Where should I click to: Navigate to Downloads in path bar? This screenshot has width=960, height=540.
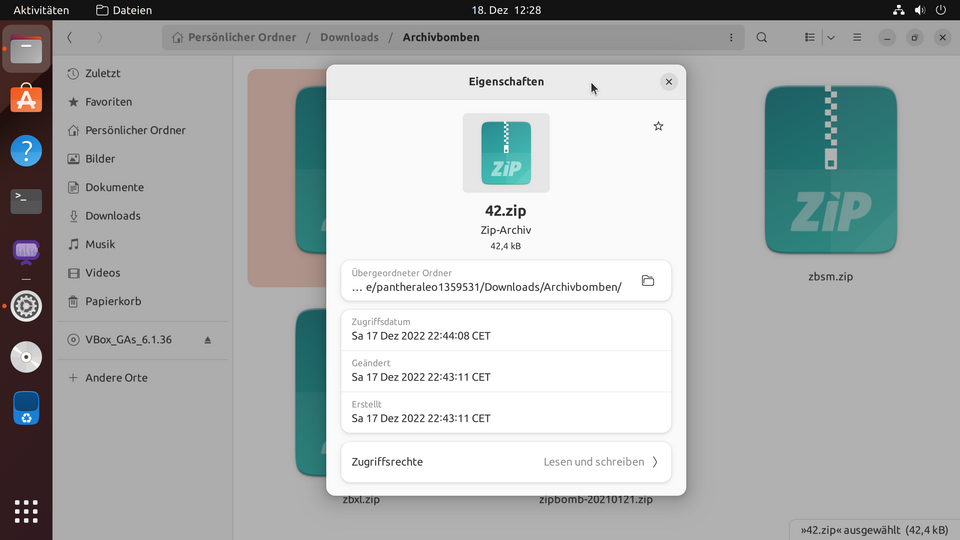coord(349,38)
